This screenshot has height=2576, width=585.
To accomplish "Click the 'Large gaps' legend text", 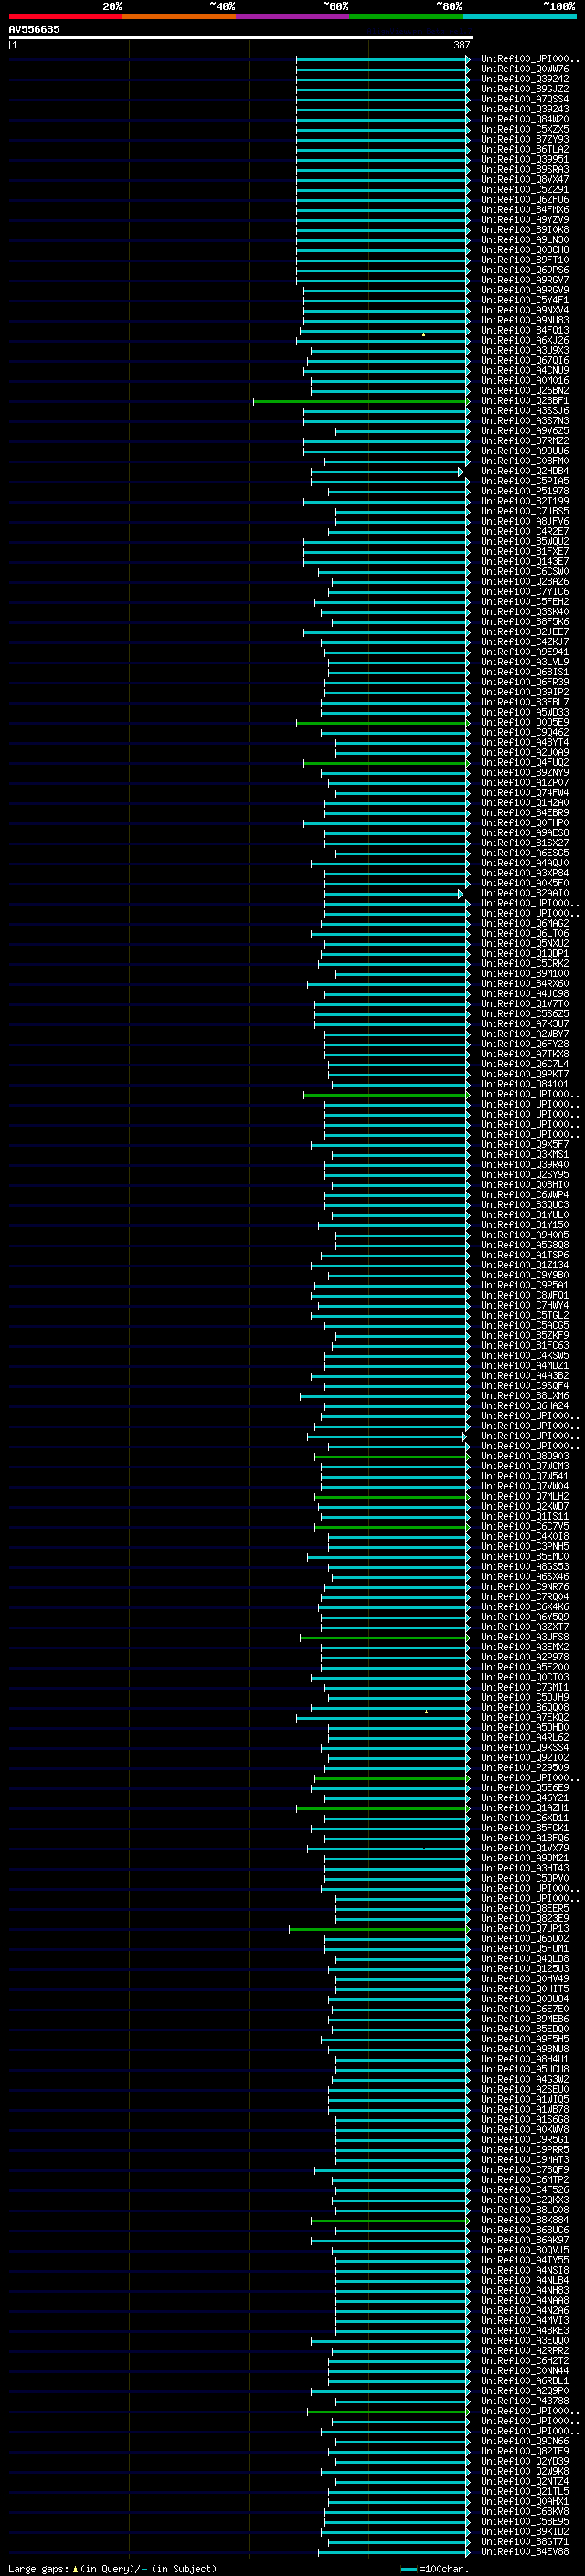I will click(x=38, y=2569).
